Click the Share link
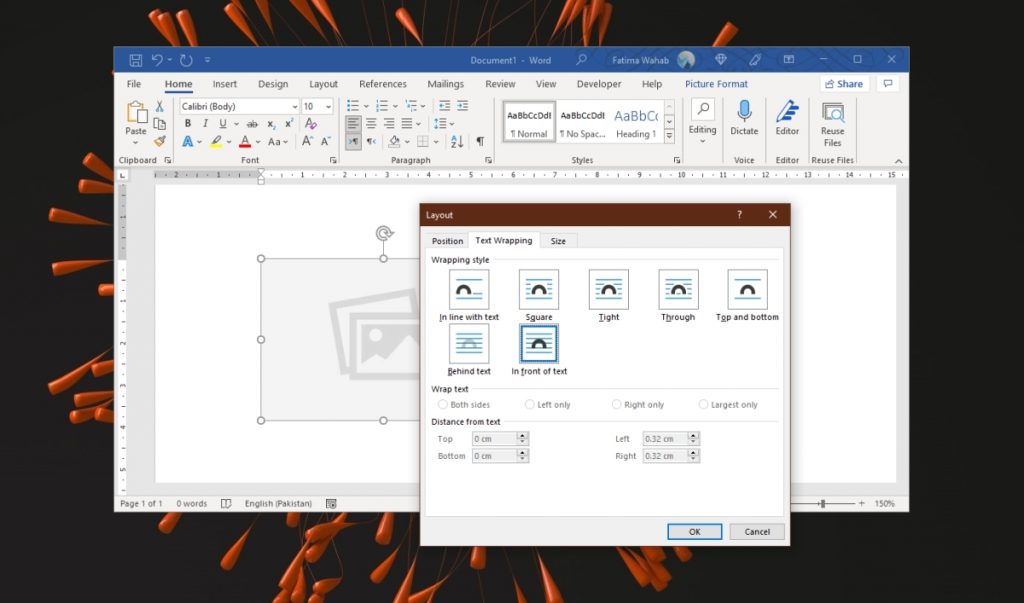This screenshot has height=603, width=1024. tap(843, 83)
